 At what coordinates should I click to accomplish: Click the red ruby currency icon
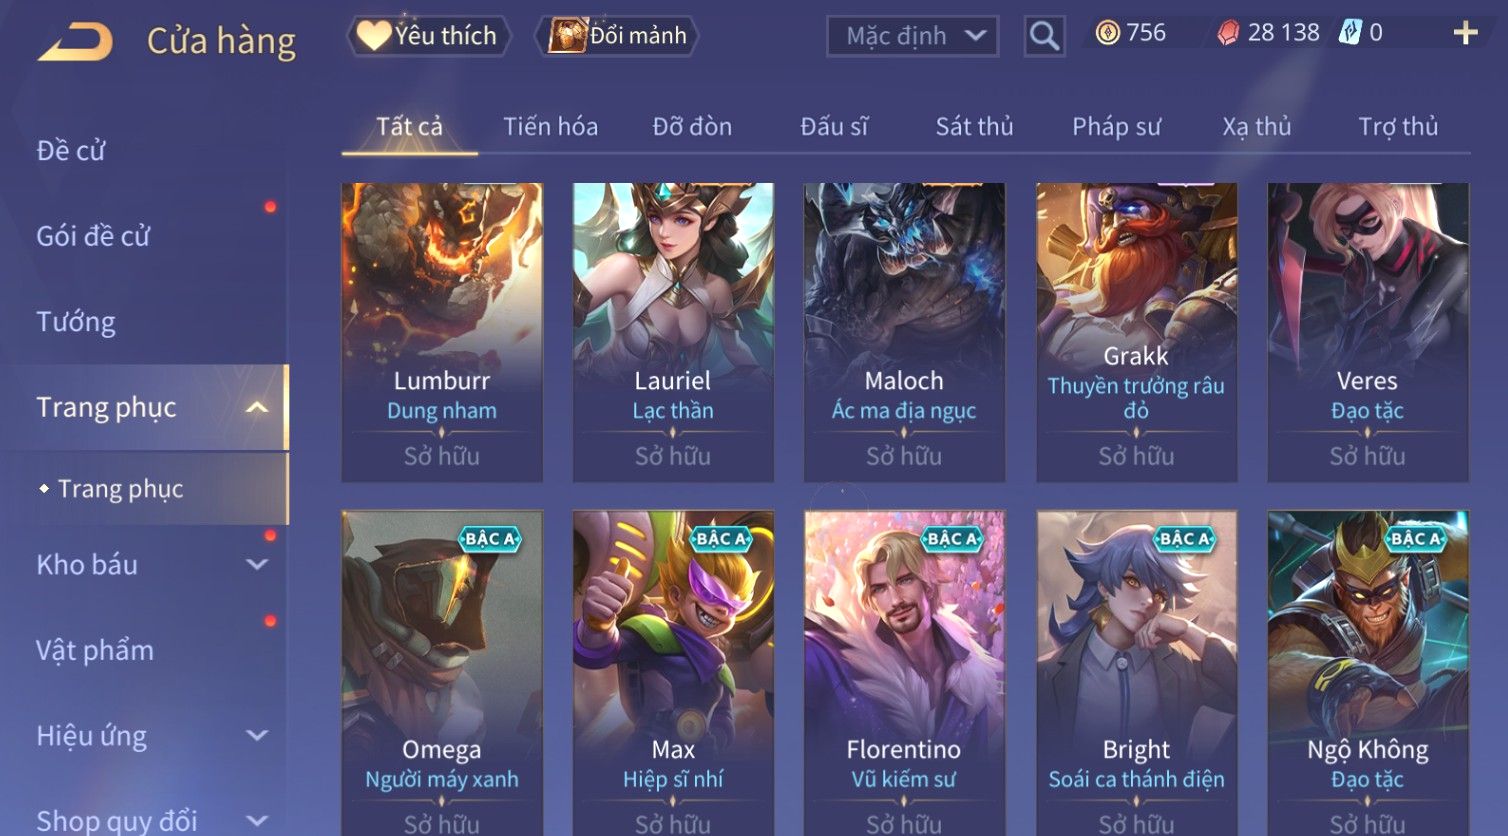click(1228, 33)
